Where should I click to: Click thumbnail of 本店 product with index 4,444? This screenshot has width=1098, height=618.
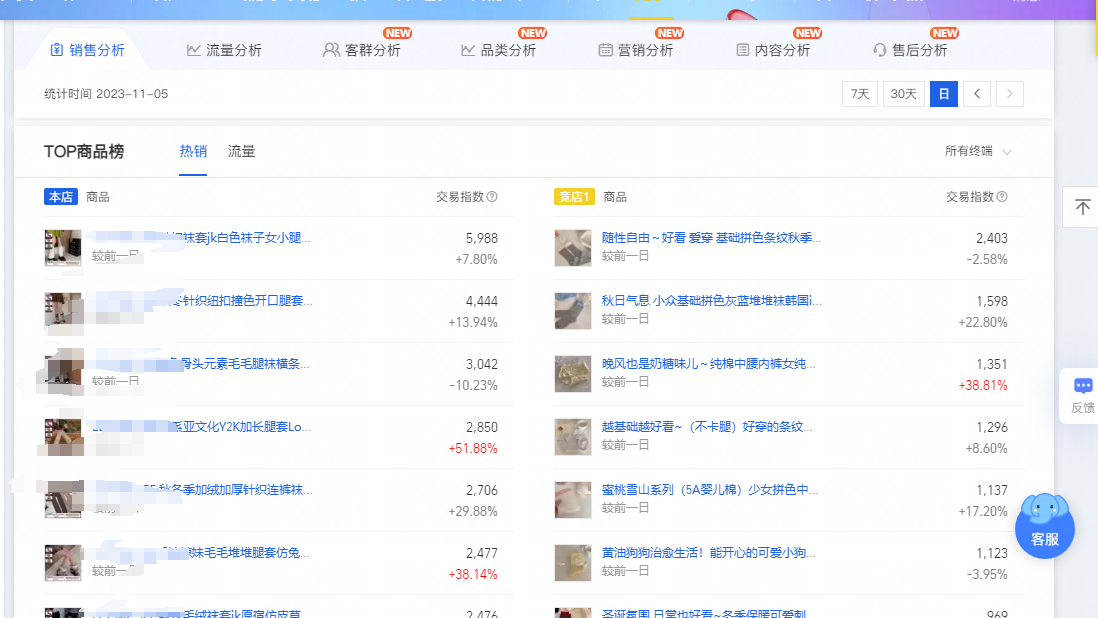coord(63,311)
